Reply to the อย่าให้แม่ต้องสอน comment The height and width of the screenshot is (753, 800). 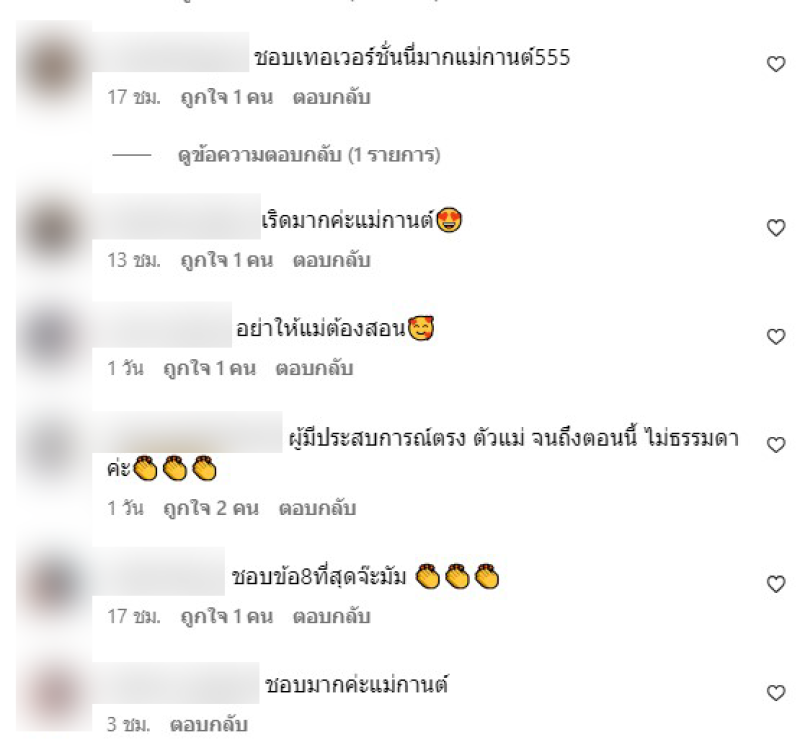click(x=314, y=368)
